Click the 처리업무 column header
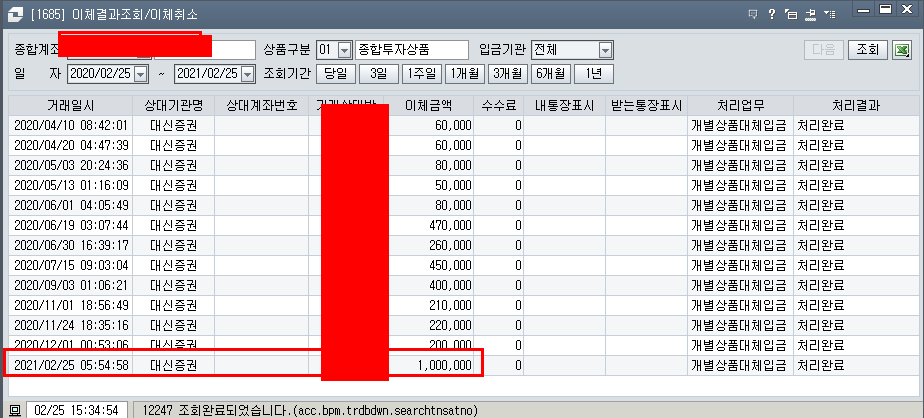Image resolution: width=924 pixels, height=418 pixels. (740, 106)
